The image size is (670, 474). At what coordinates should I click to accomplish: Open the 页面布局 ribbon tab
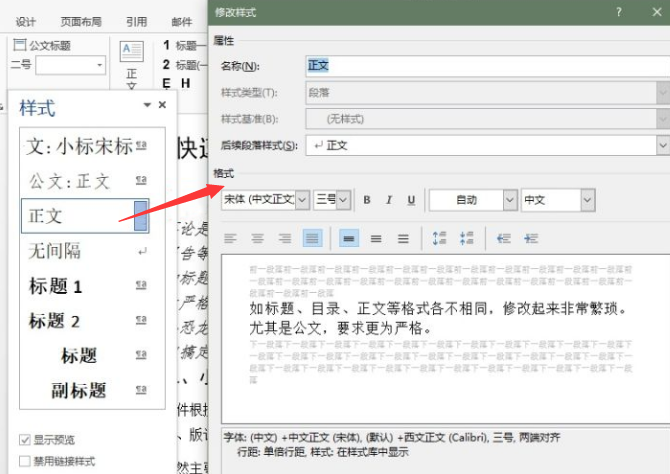[81, 22]
